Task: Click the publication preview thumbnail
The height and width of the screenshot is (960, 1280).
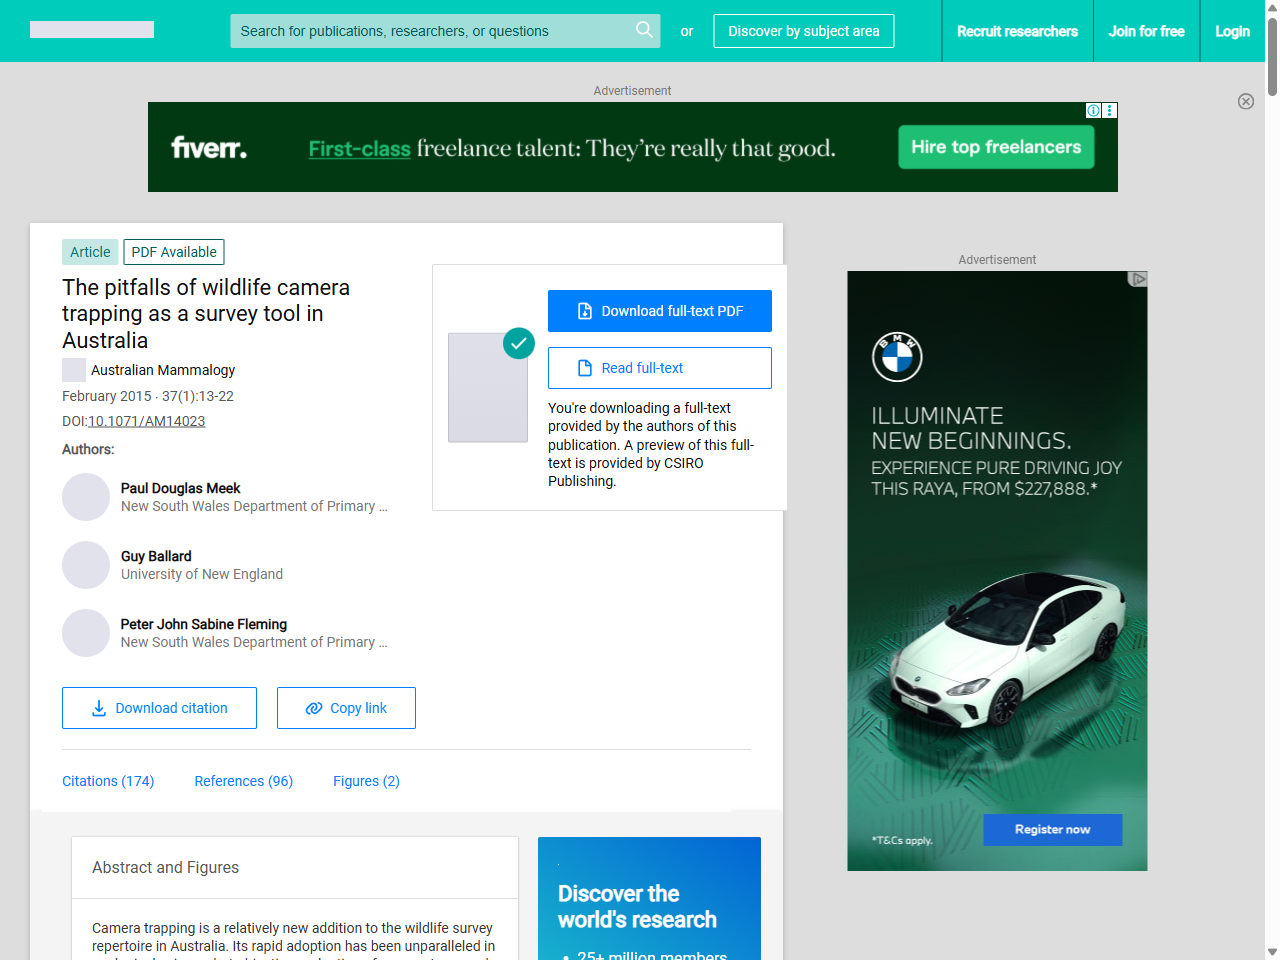Action: [488, 387]
